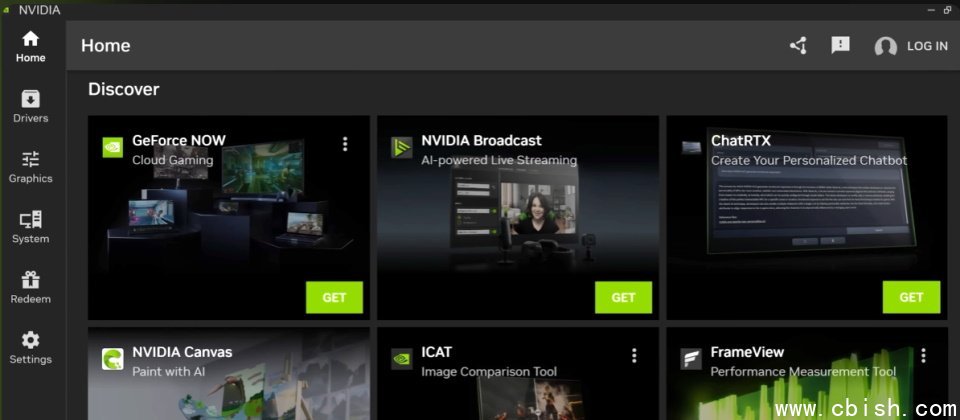Open FrameView more options menu

tap(923, 356)
